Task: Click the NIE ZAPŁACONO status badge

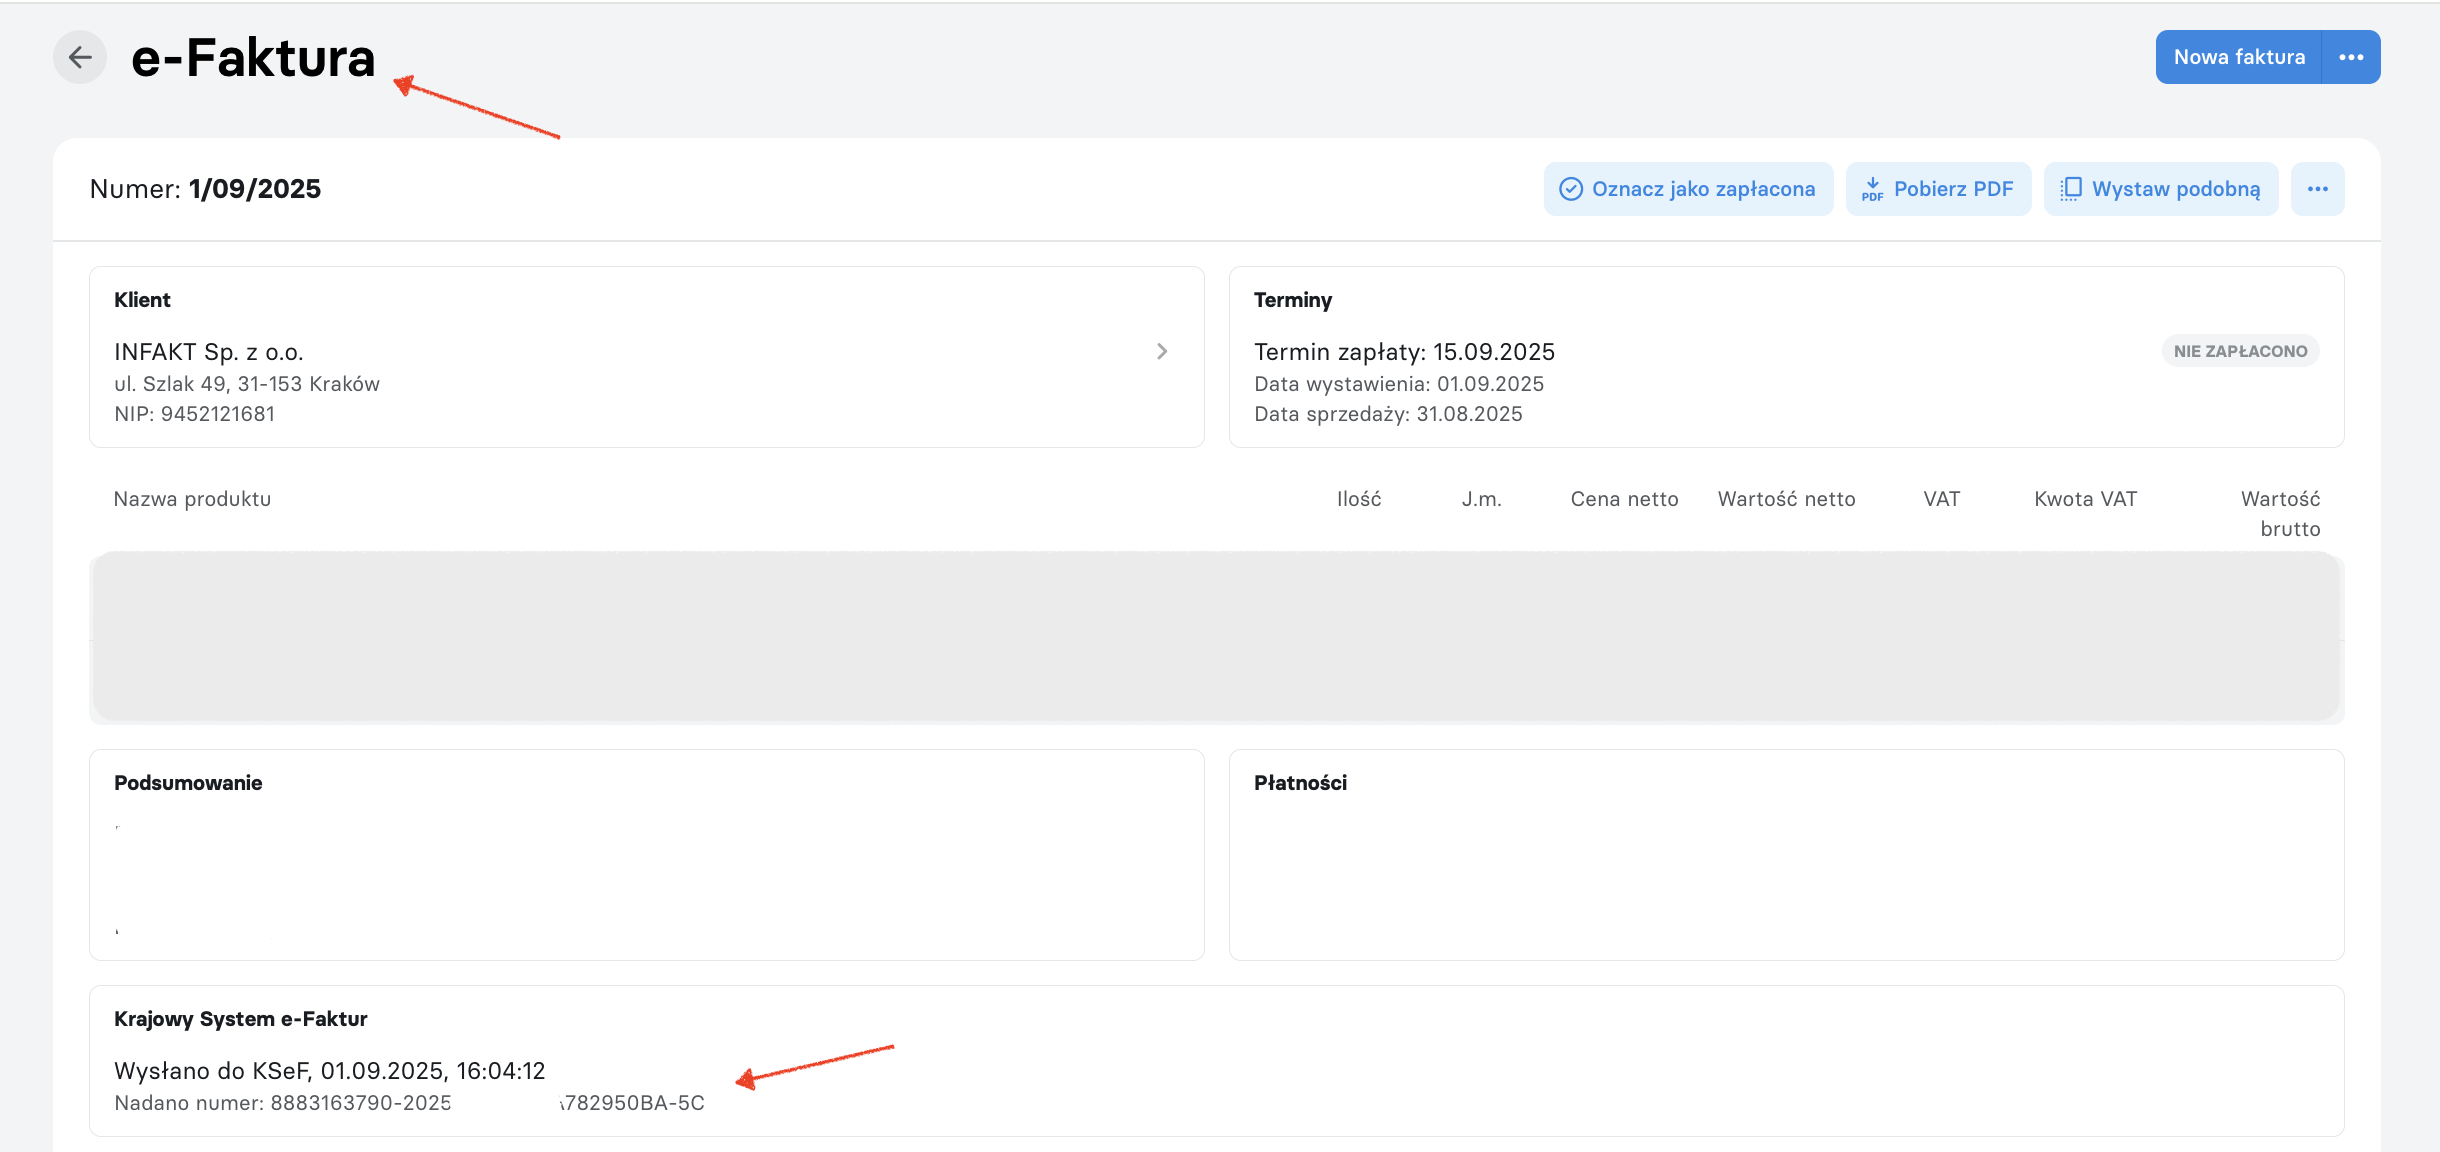Action: click(x=2240, y=351)
